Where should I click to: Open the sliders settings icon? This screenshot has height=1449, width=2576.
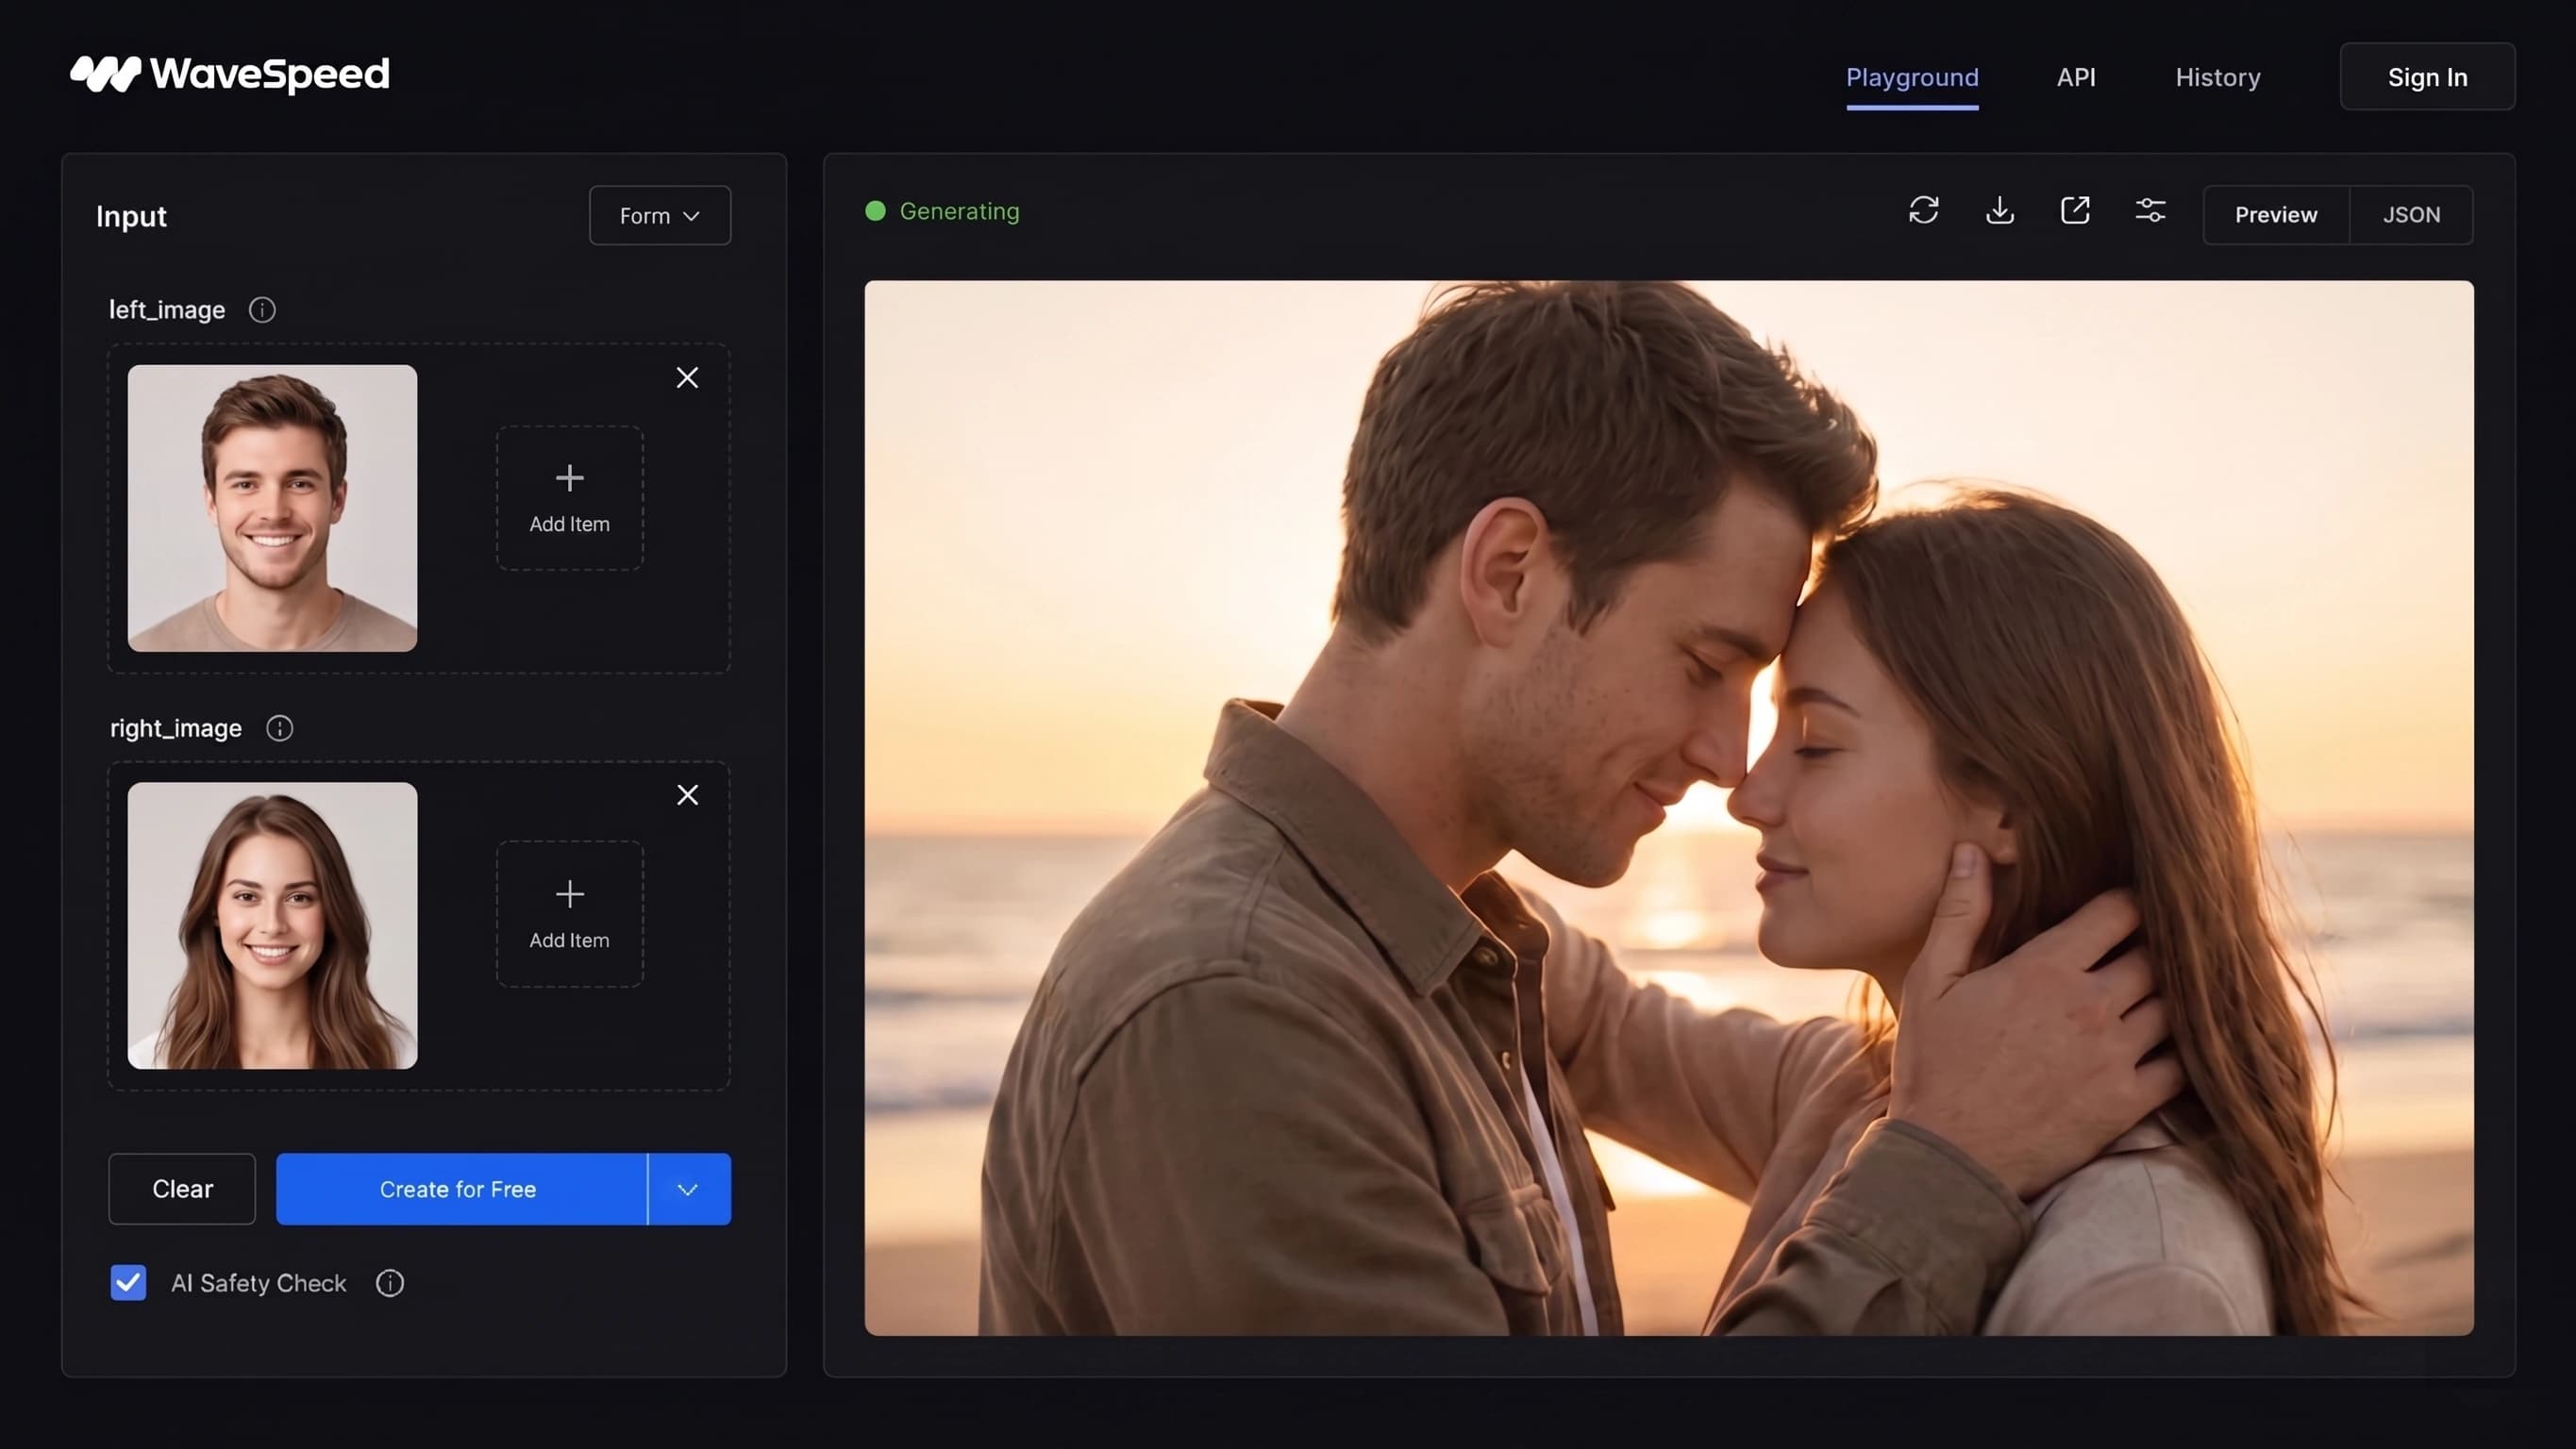[2150, 210]
